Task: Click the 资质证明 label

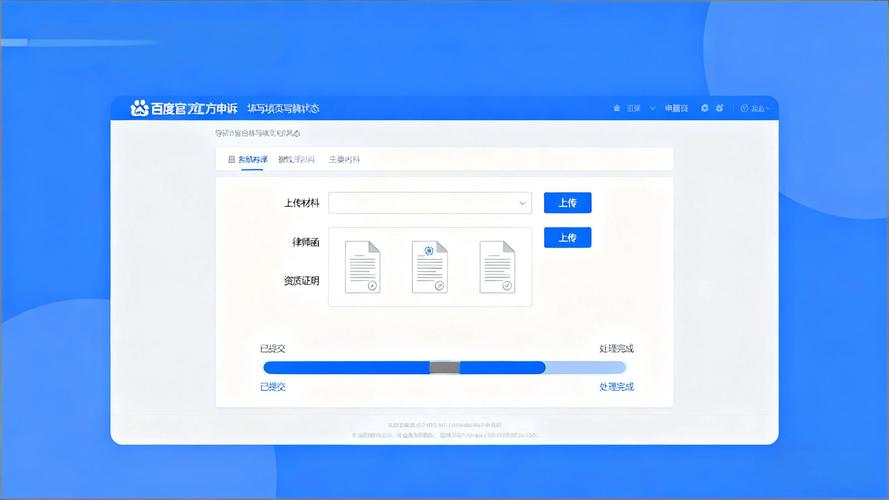Action: tap(302, 281)
